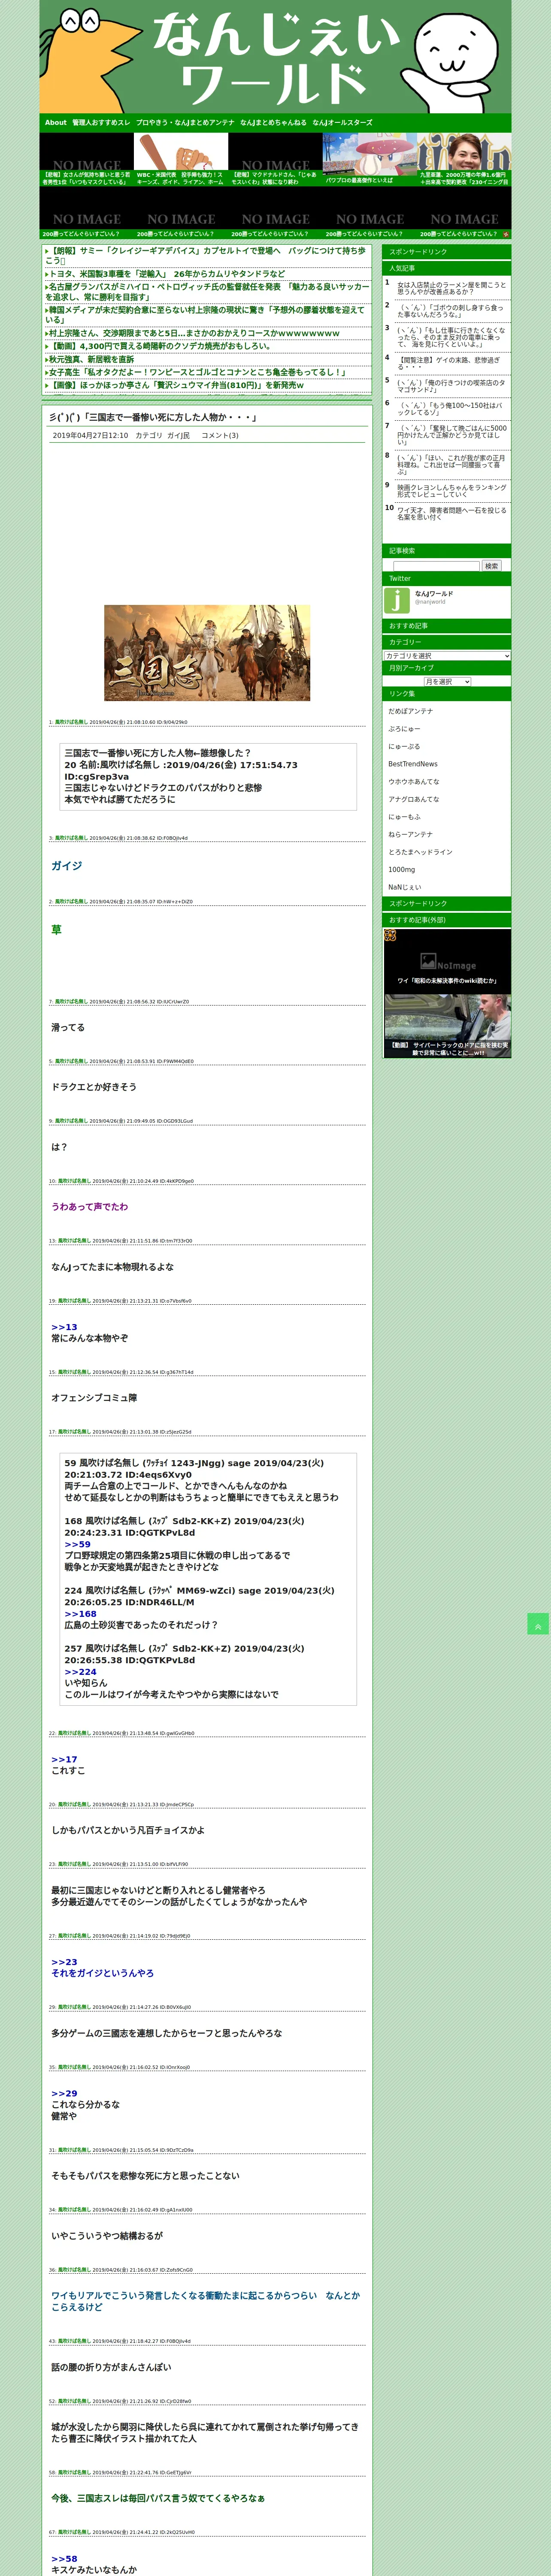Open the アナグロあんてな link
This screenshot has height=2576, width=551.
(x=414, y=799)
